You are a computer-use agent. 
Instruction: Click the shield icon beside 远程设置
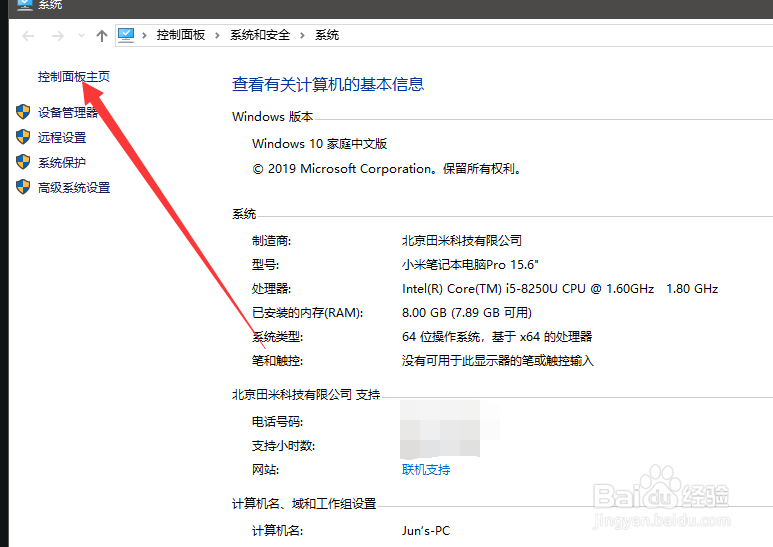pyautogui.click(x=23, y=137)
